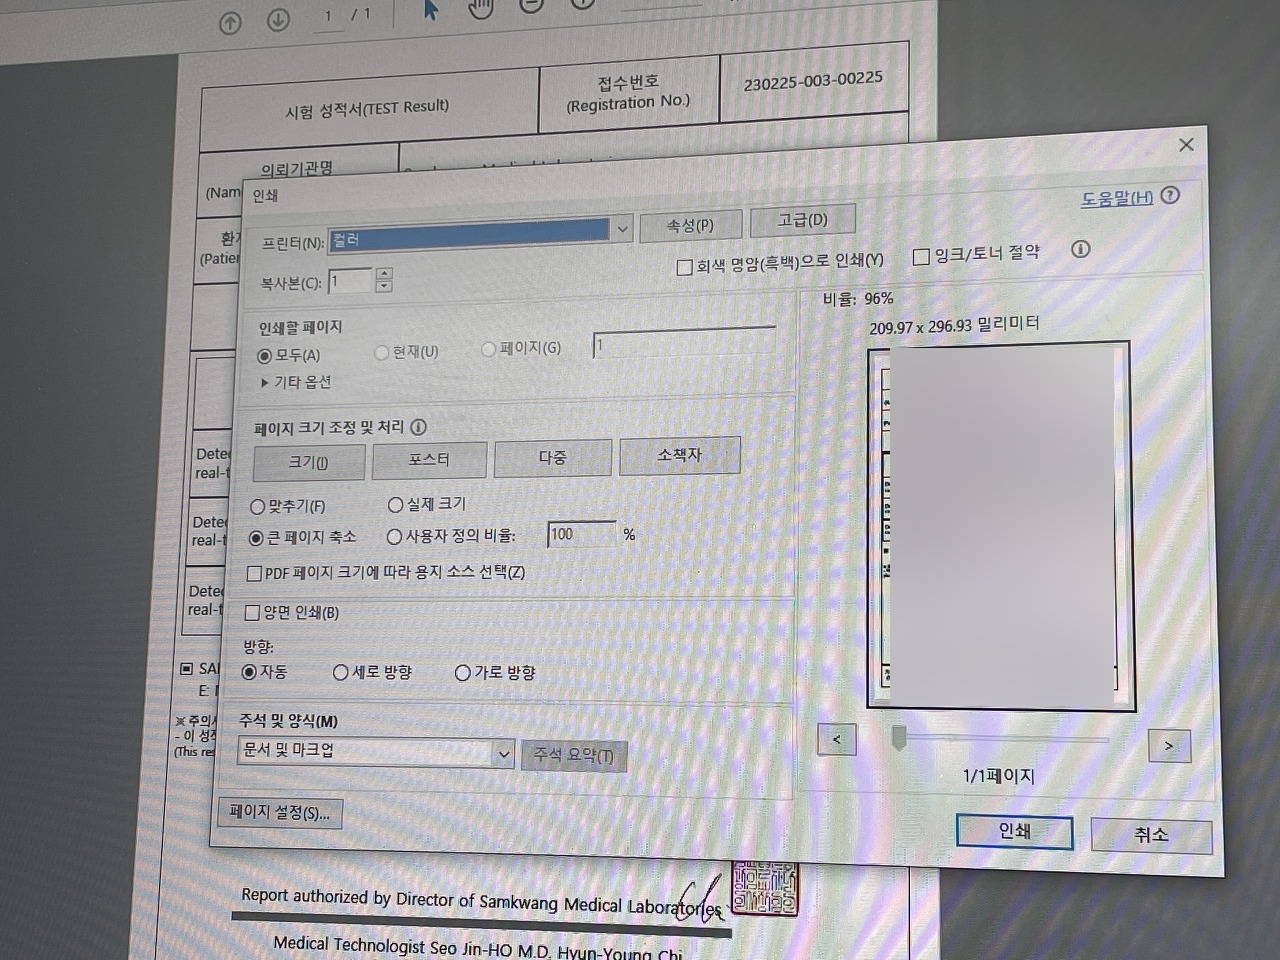Viewport: 1280px width, 960px height.
Task: Click the question mark help icon
Action: click(x=1170, y=195)
